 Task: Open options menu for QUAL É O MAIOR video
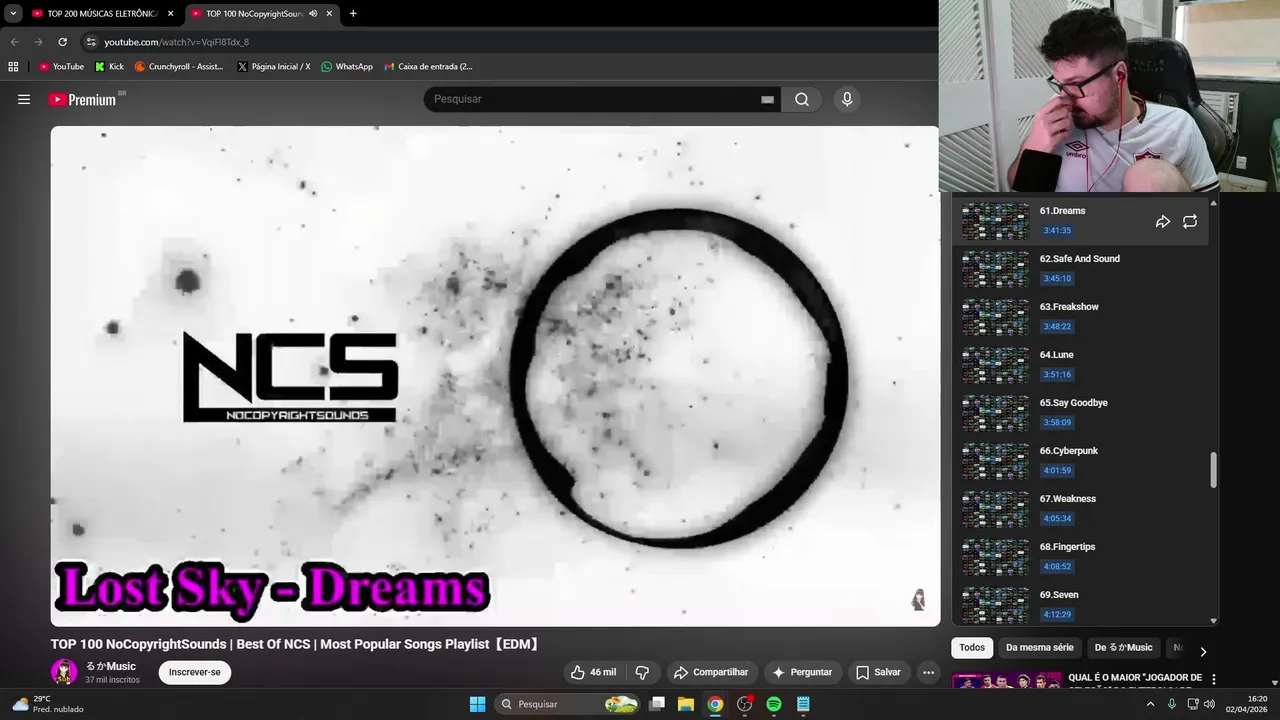click(x=1214, y=679)
